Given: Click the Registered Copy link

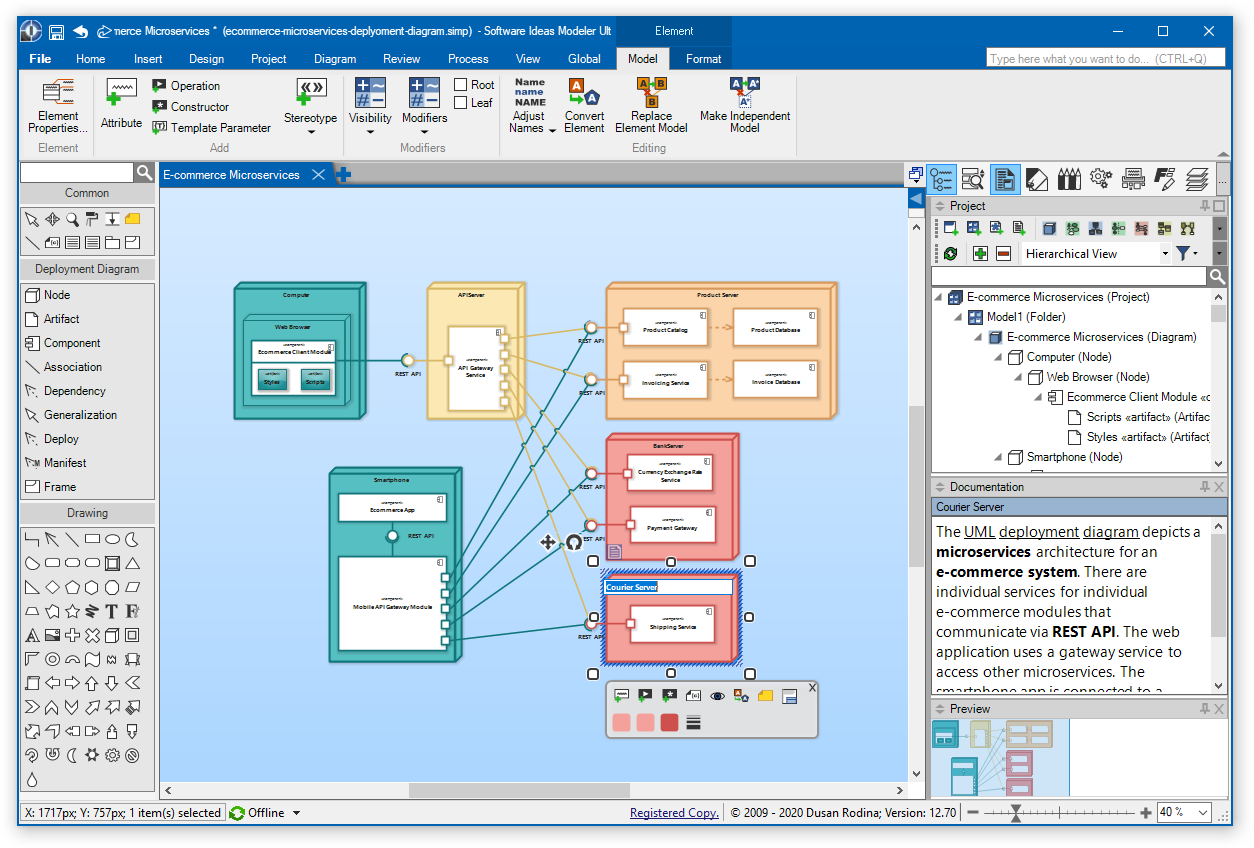Looking at the screenshot, I should (x=674, y=813).
